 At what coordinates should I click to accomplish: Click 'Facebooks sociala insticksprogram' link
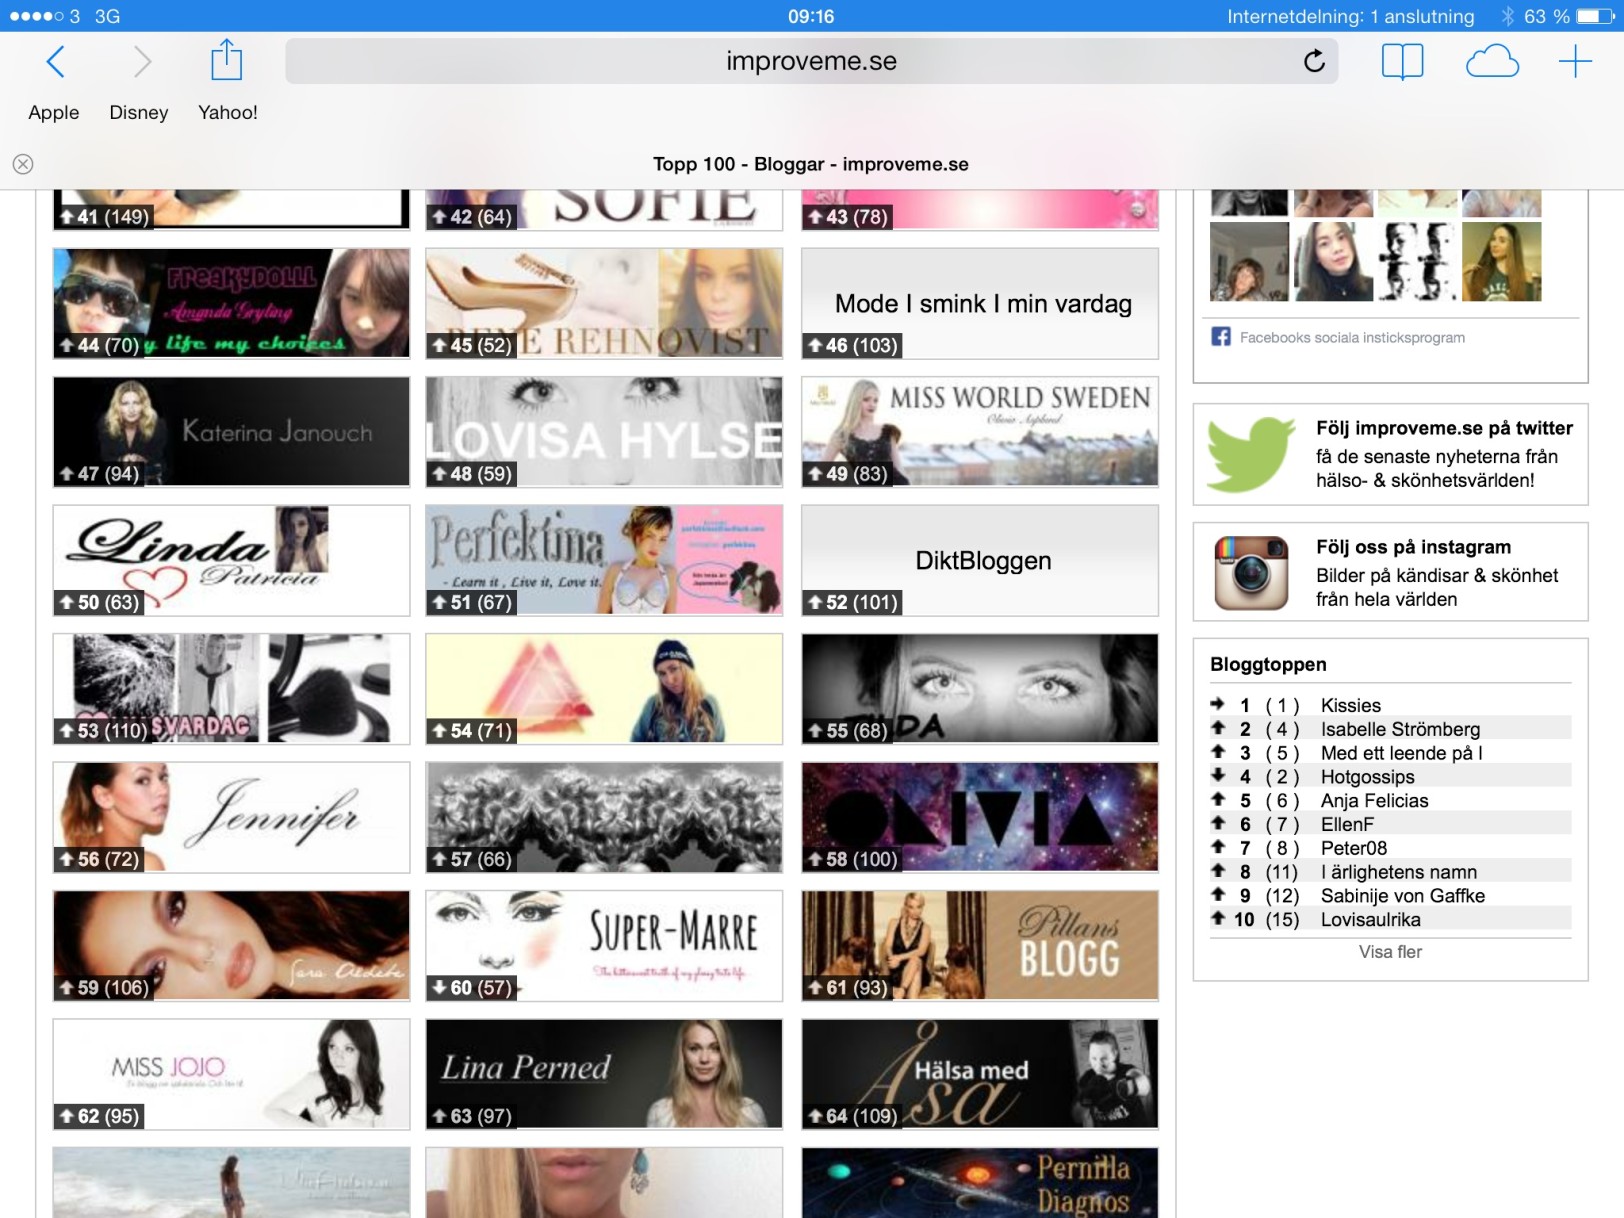tap(1351, 338)
